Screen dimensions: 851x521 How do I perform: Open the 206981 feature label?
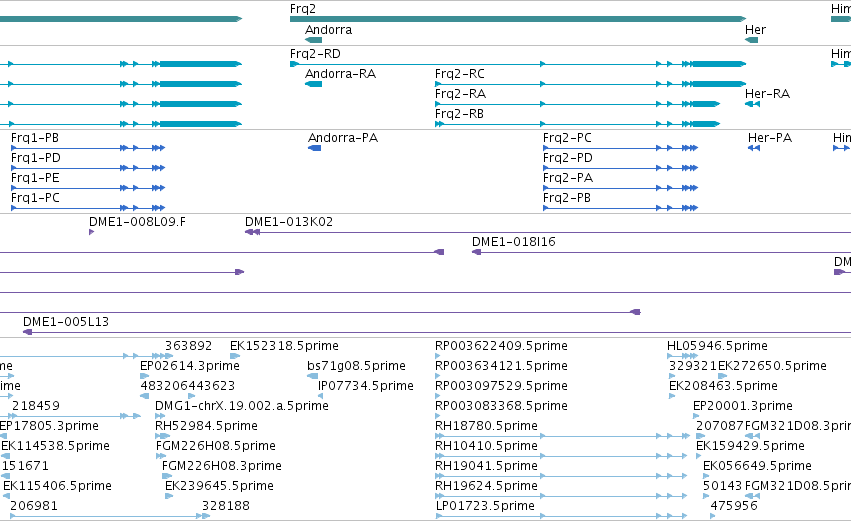[x=34, y=506]
